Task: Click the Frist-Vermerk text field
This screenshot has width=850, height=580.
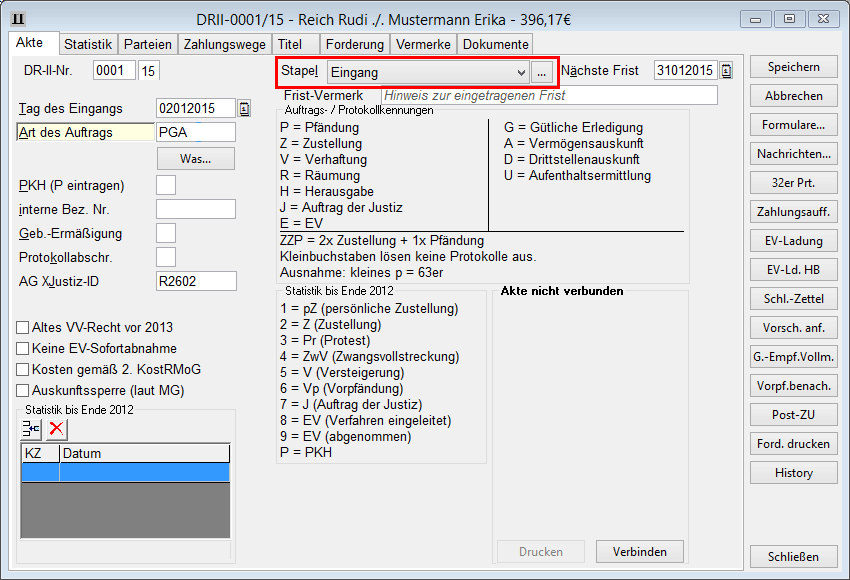Action: tap(548, 95)
